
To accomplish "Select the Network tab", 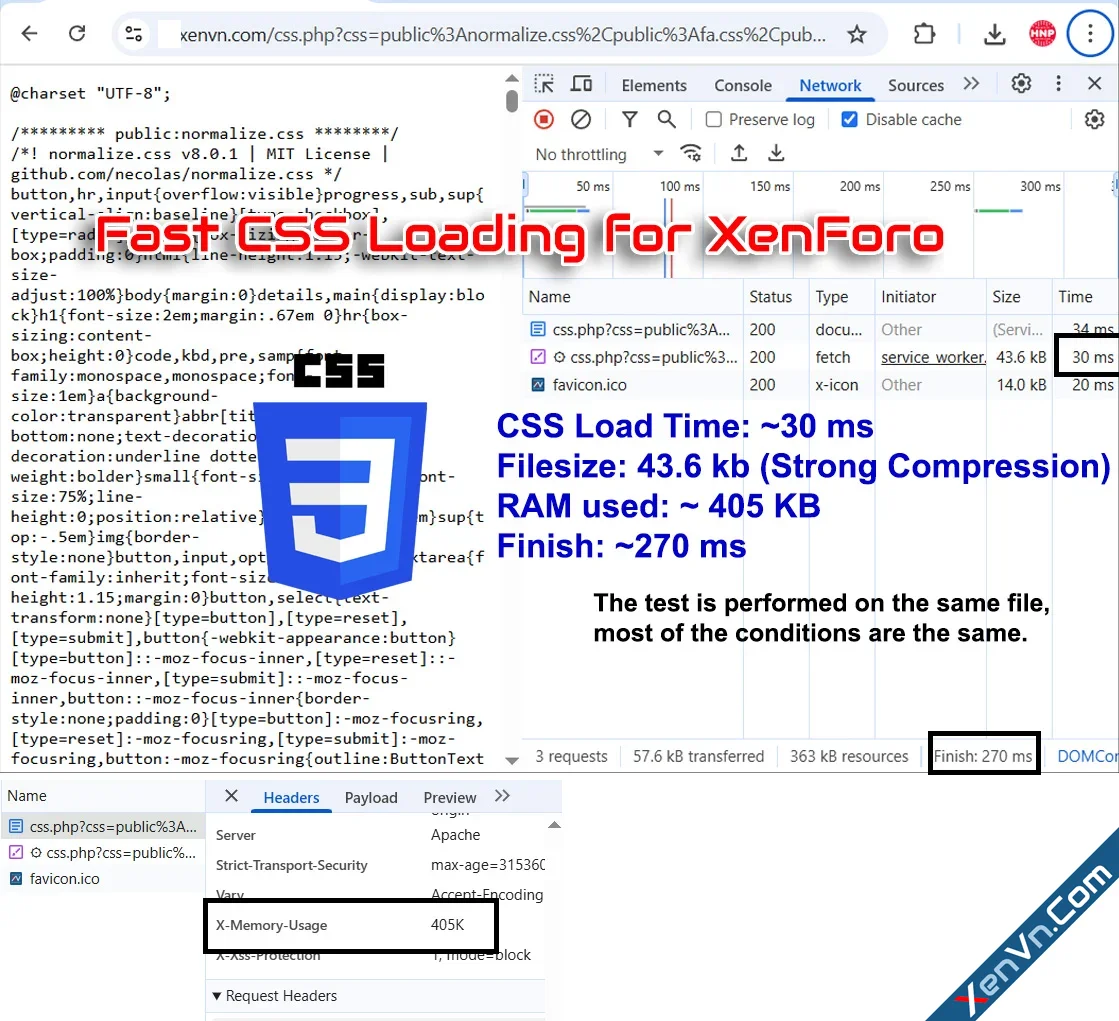I will tap(830, 86).
